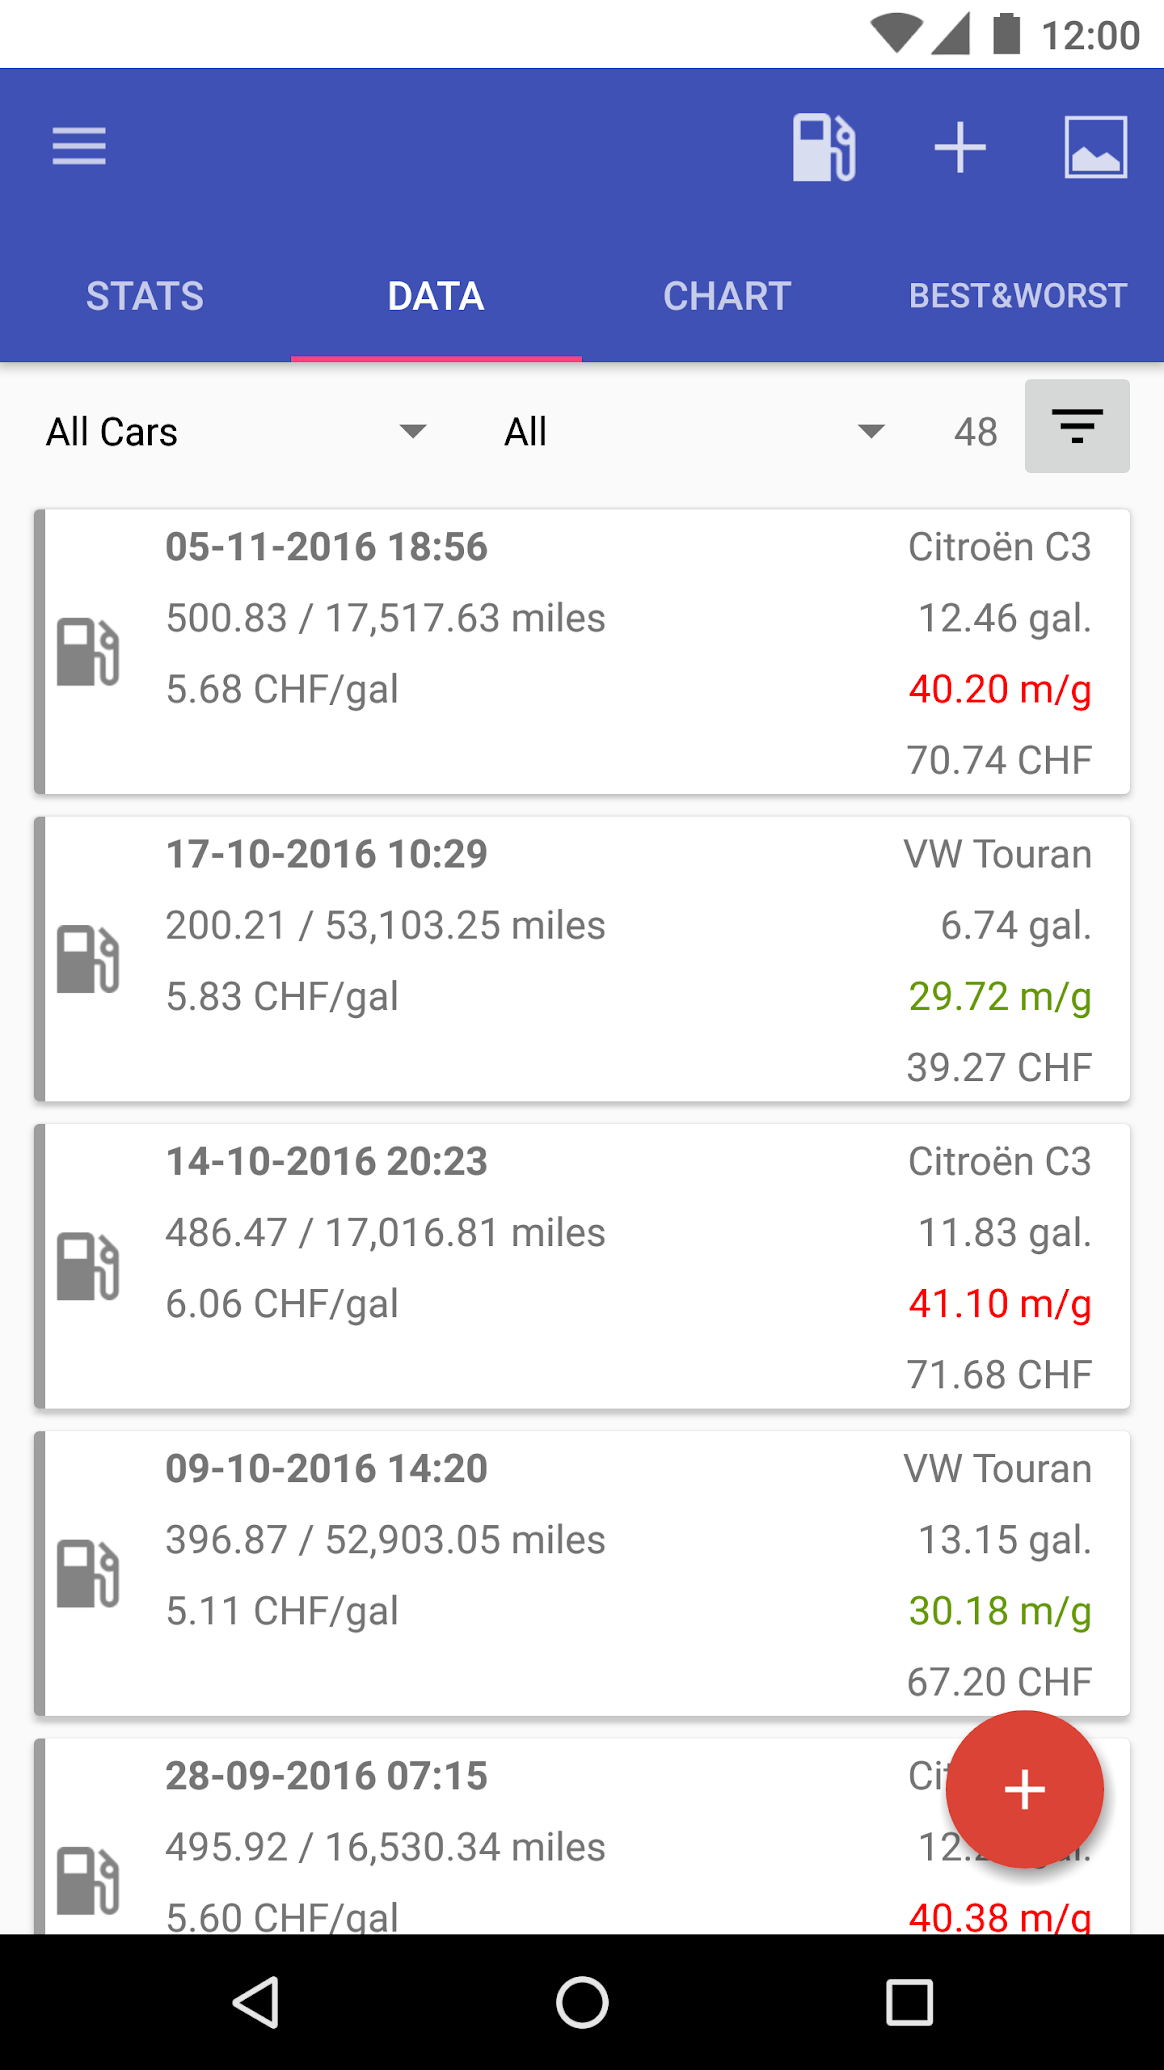This screenshot has height=2070, width=1164.
Task: Tap the fuel pump icon in toolbar
Action: [823, 147]
